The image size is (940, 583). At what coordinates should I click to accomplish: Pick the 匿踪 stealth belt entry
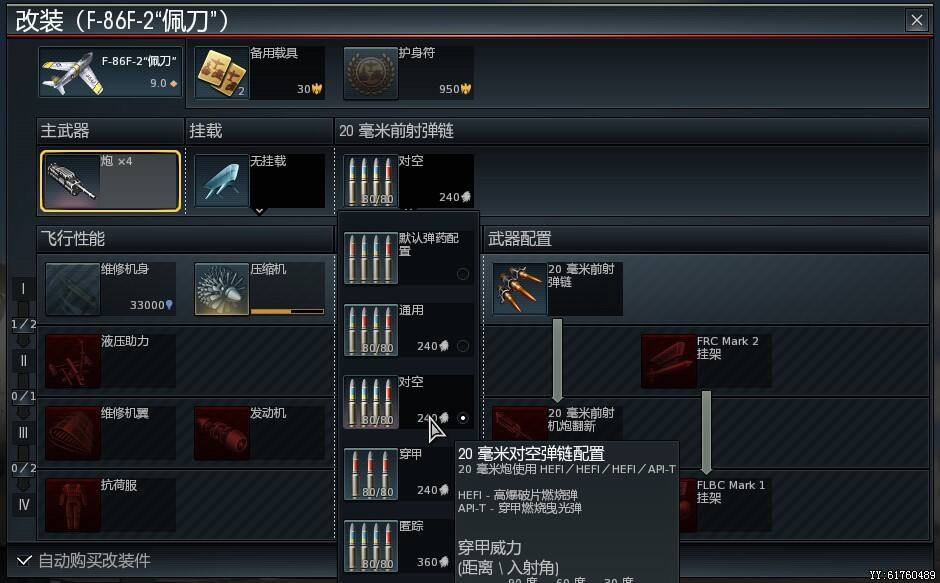click(x=399, y=546)
